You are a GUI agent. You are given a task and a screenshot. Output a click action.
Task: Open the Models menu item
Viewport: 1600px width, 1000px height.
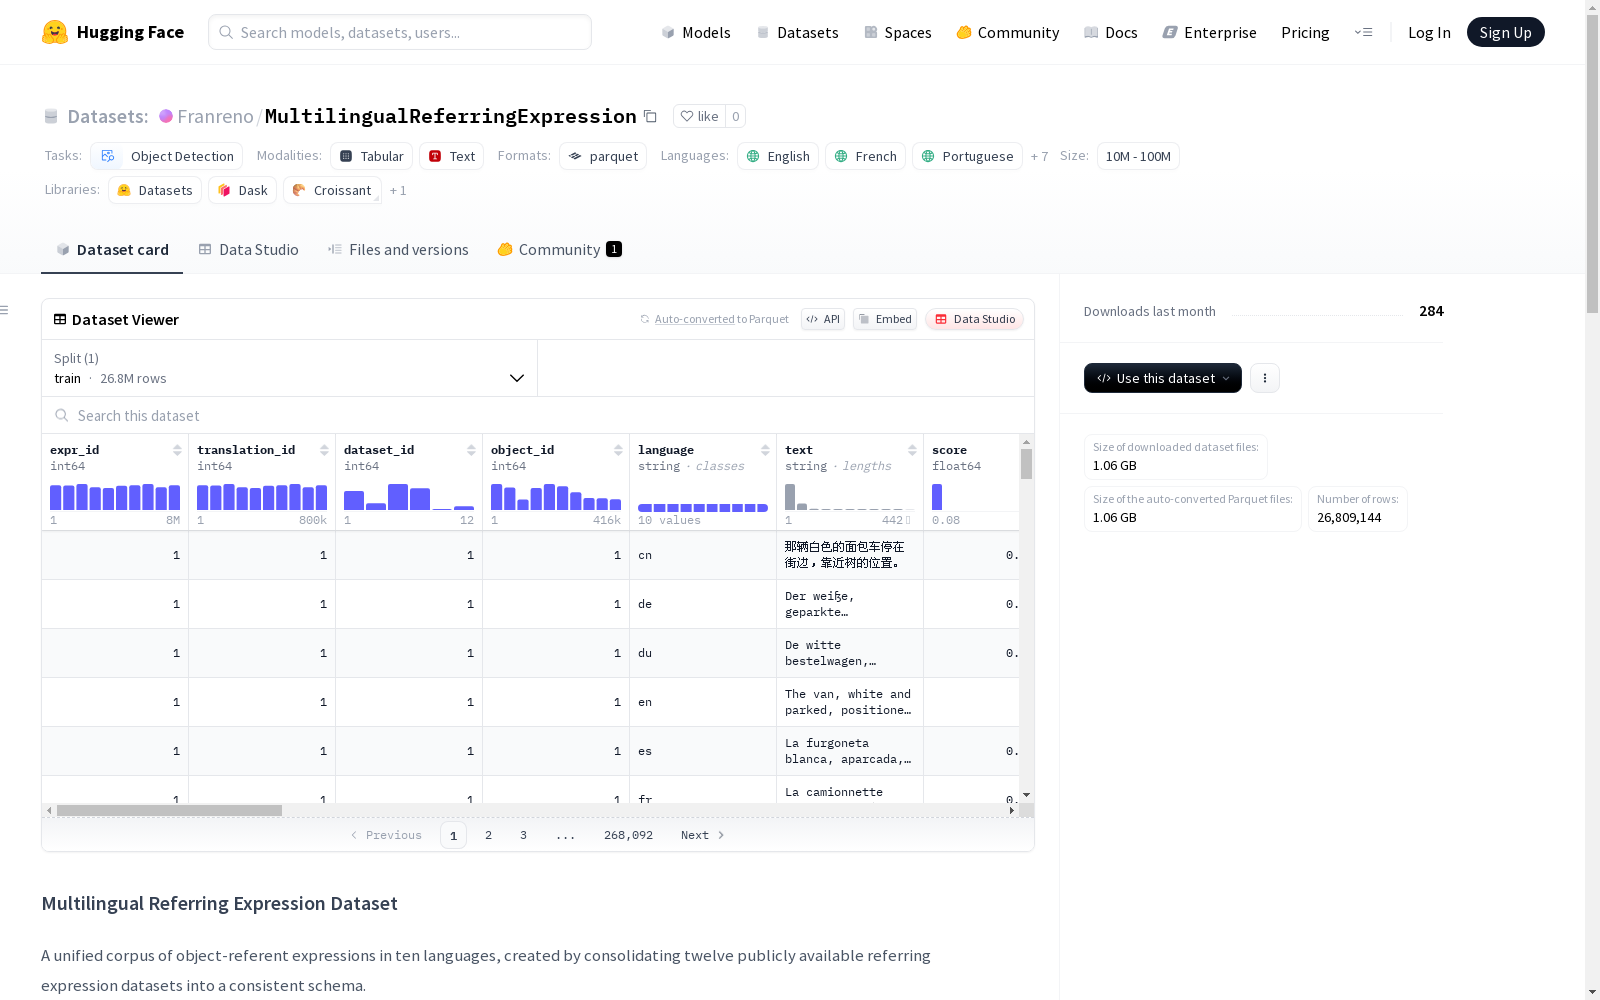click(x=696, y=32)
